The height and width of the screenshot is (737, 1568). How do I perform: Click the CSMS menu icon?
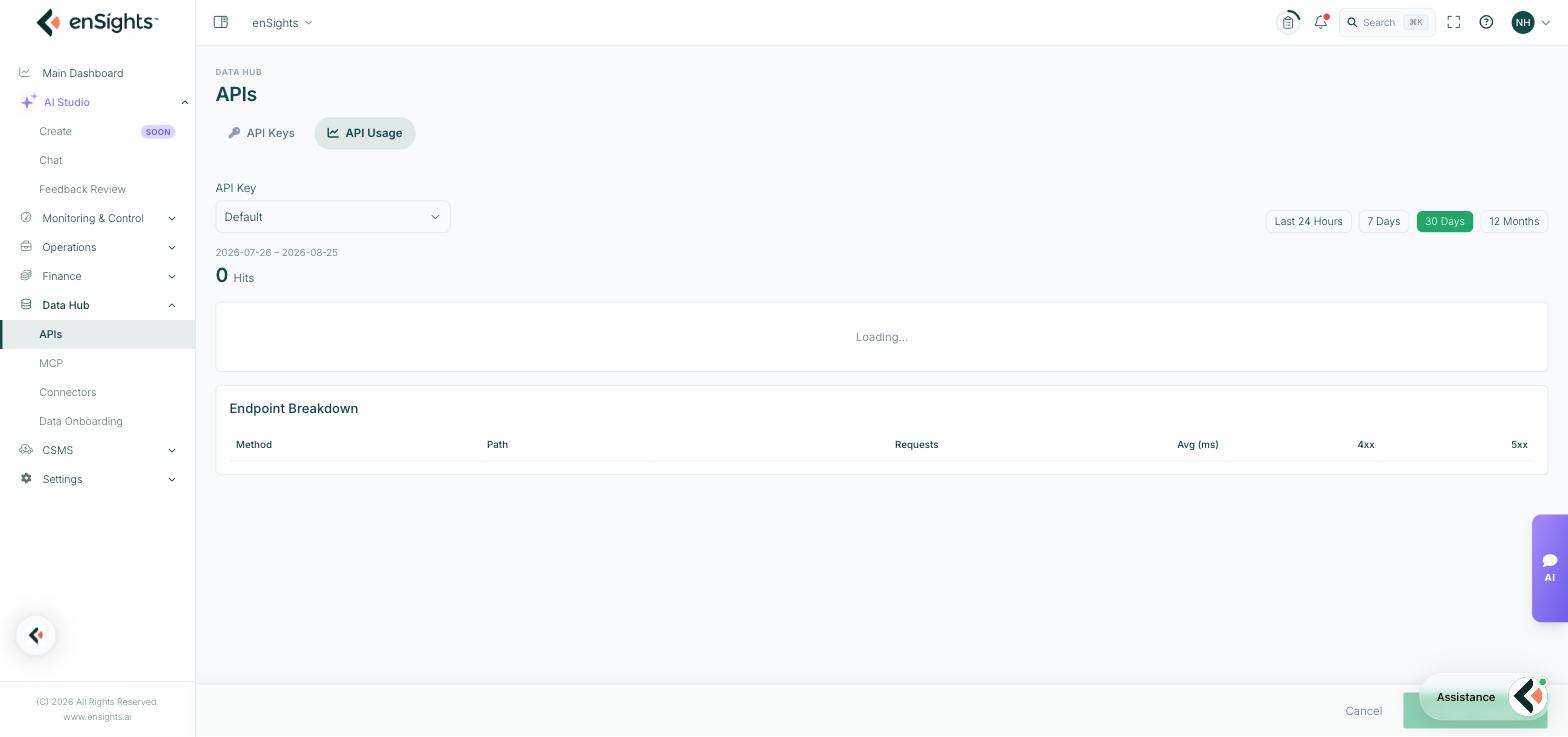pos(26,450)
